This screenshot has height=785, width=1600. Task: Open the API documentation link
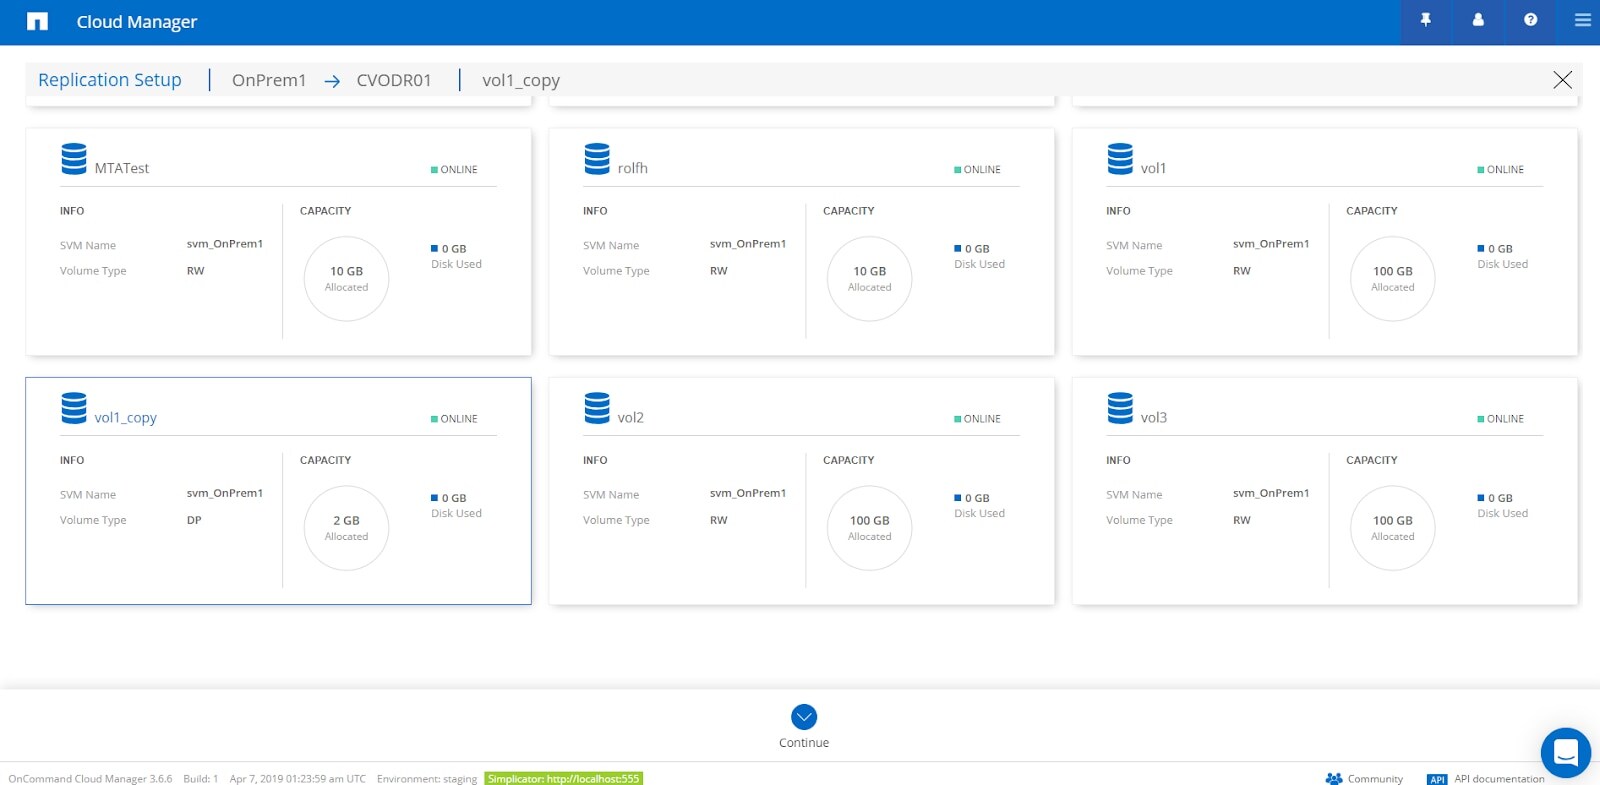(x=1486, y=778)
